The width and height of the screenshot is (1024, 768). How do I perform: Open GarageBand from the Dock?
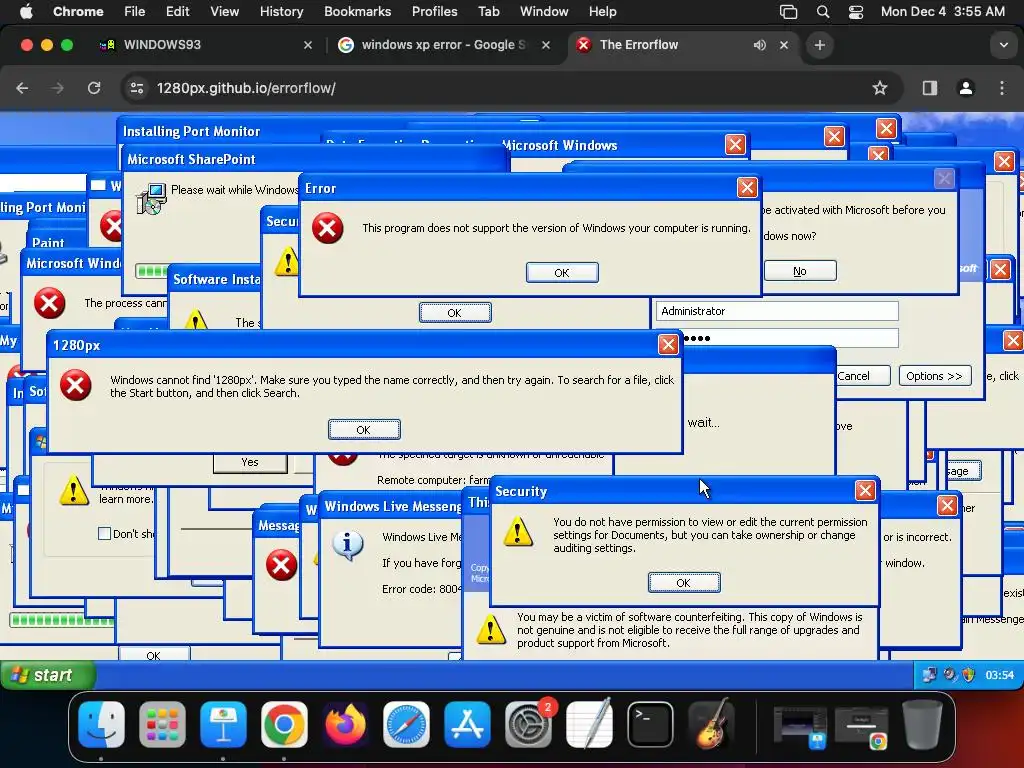(x=711, y=724)
